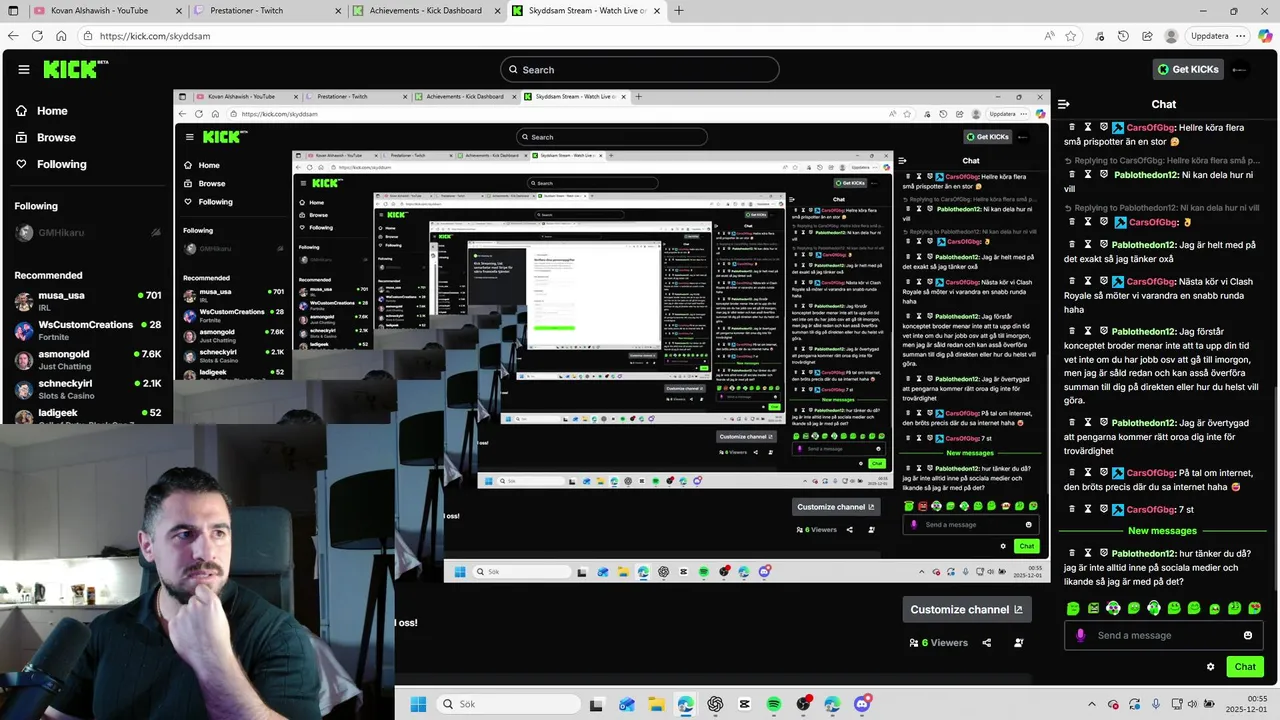1280x720 pixels.
Task: Trash icon on Pablothedon12 "hur tänker du då" message
Action: tap(1072, 553)
